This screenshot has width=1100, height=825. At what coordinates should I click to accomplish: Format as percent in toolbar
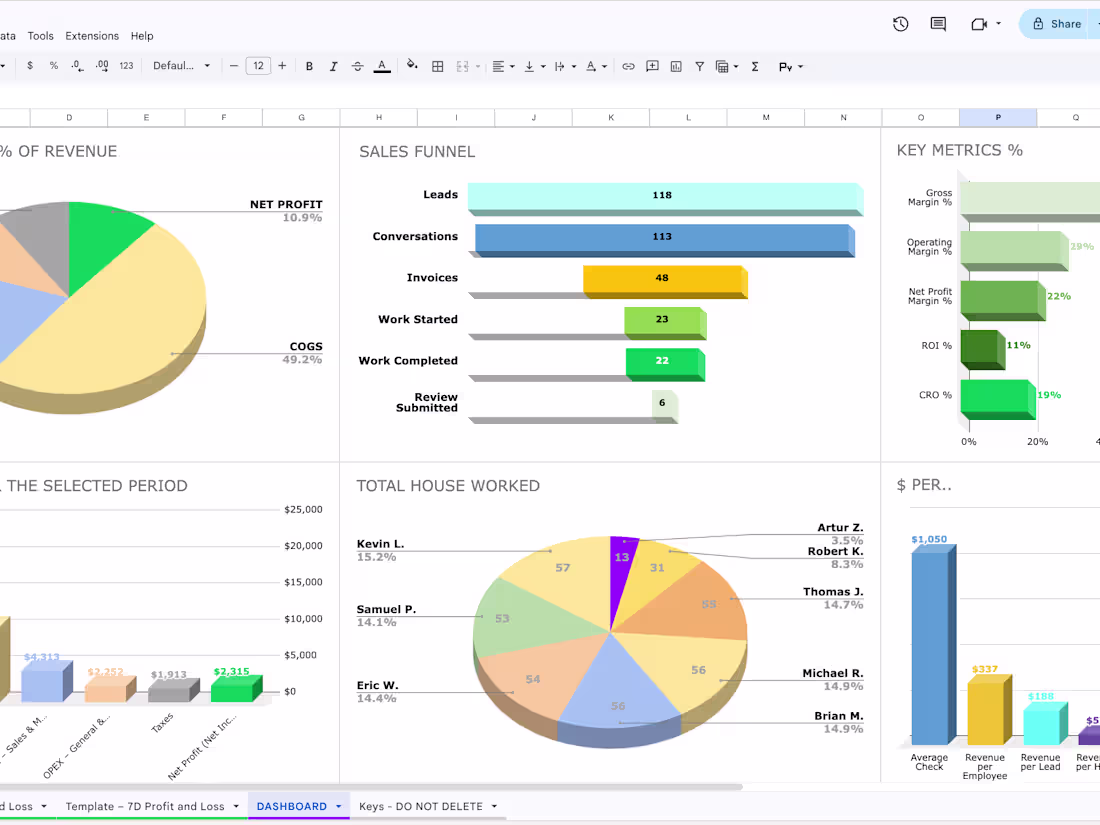[x=53, y=66]
